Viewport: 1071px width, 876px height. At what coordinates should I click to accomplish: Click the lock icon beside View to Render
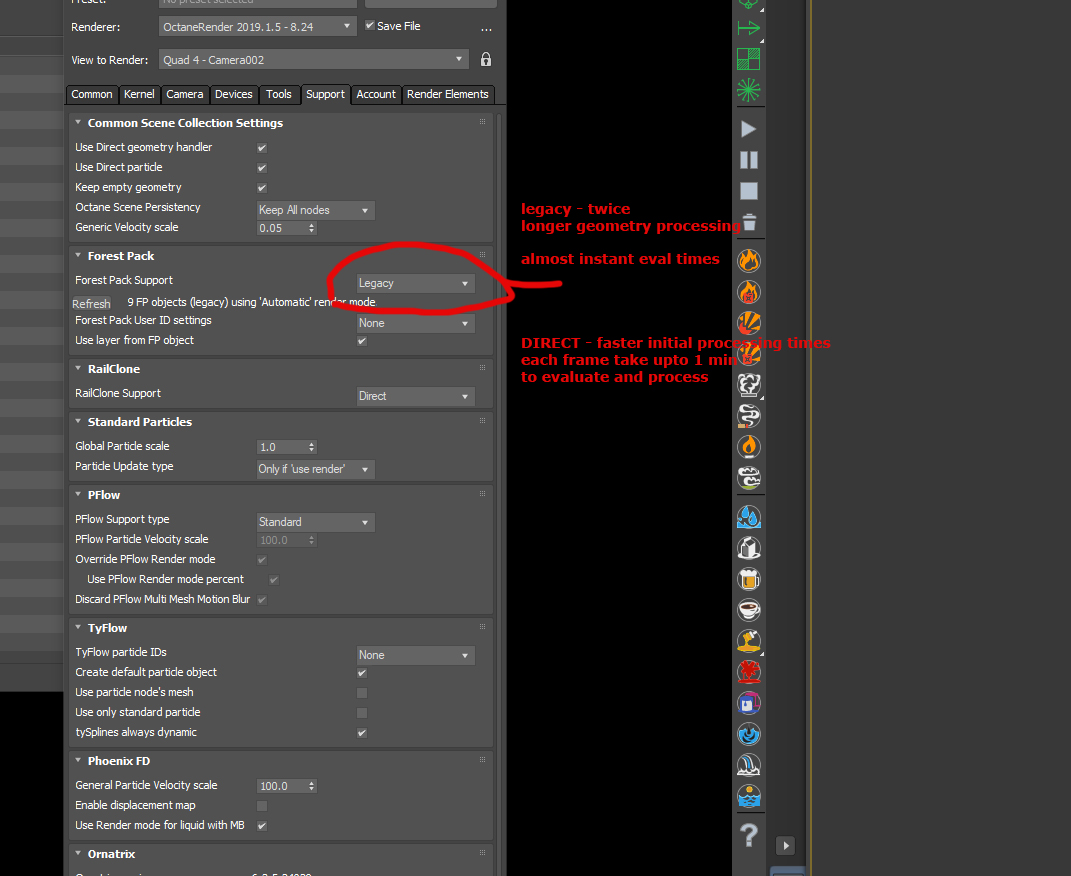(x=486, y=59)
